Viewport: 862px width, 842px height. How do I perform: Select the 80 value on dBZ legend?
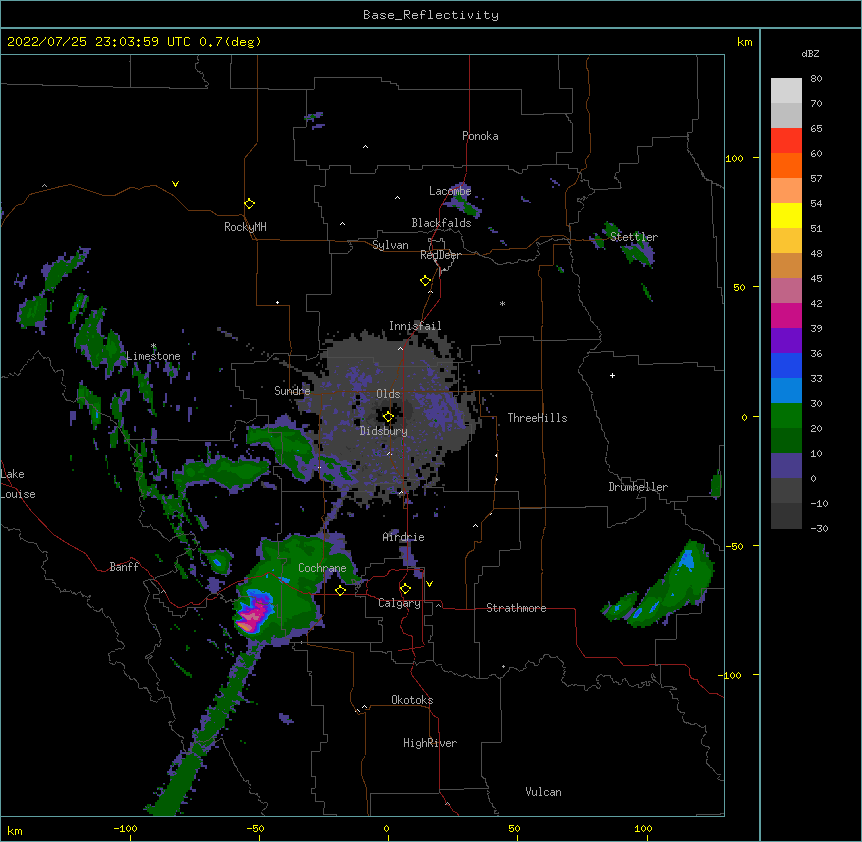coord(816,79)
